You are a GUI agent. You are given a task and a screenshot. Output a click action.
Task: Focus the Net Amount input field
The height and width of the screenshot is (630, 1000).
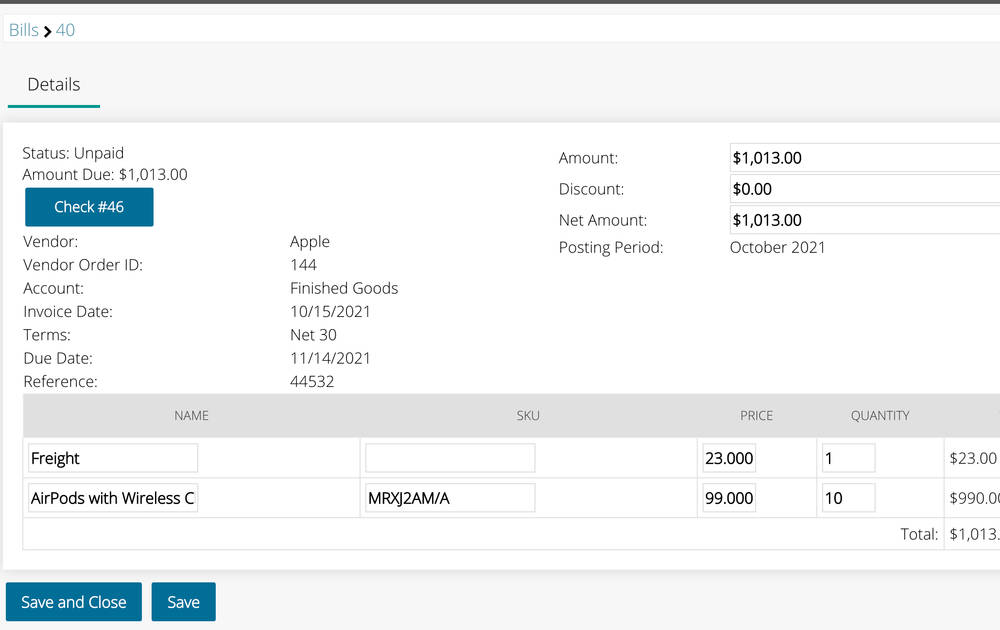[864, 220]
